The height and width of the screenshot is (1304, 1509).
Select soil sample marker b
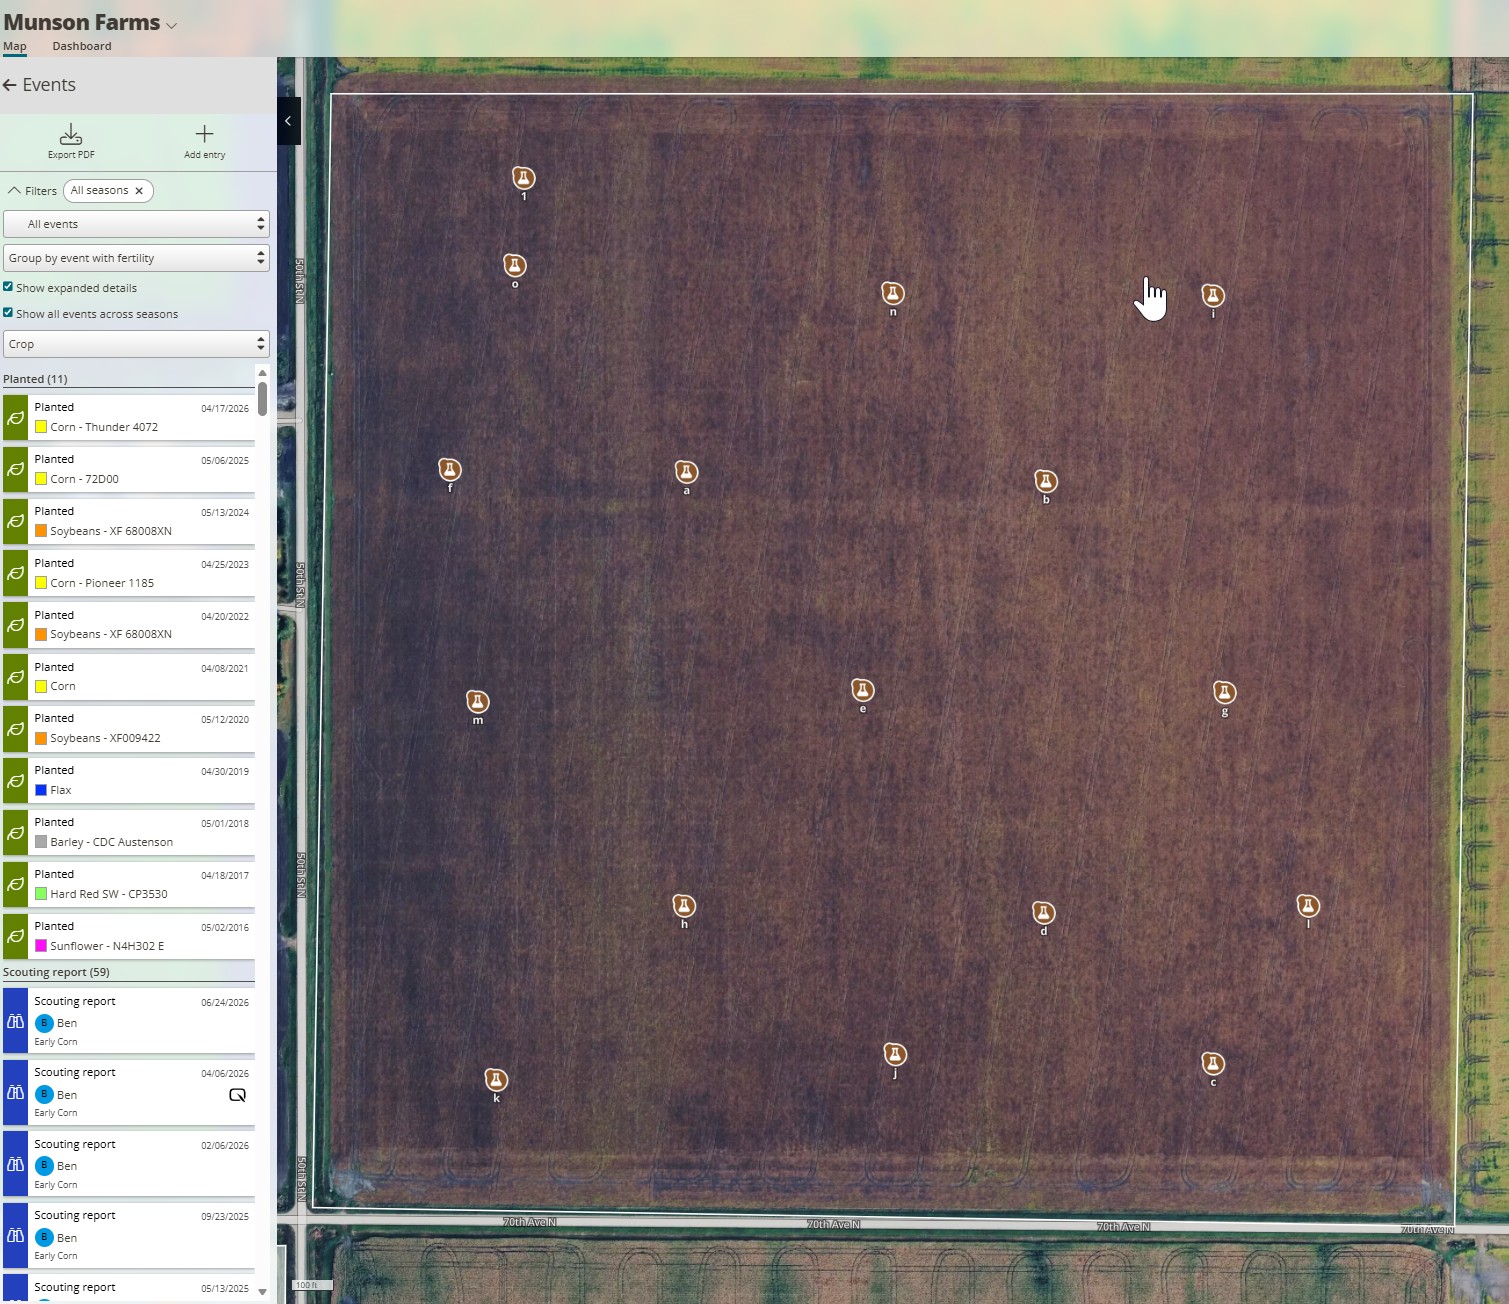[1045, 481]
